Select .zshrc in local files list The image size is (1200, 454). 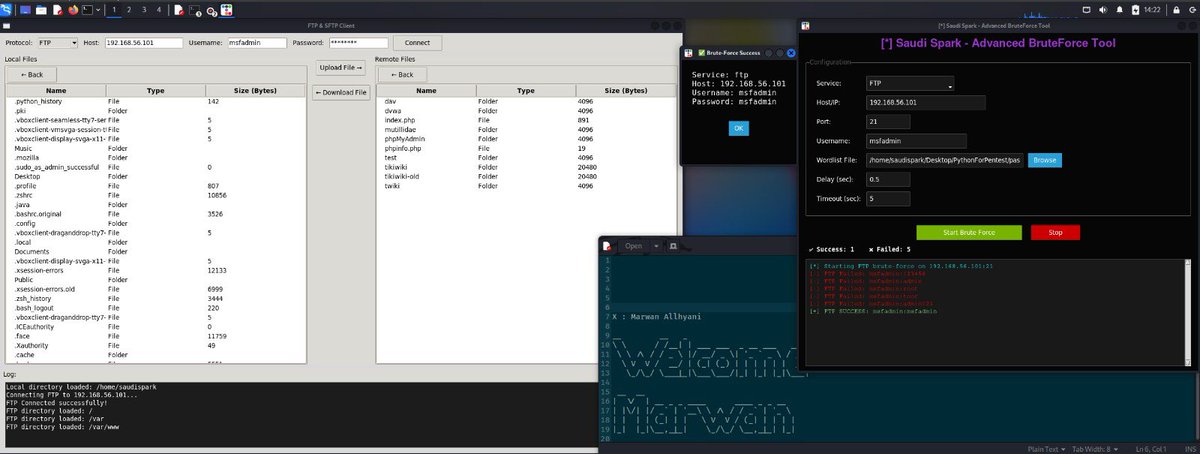(x=155, y=195)
